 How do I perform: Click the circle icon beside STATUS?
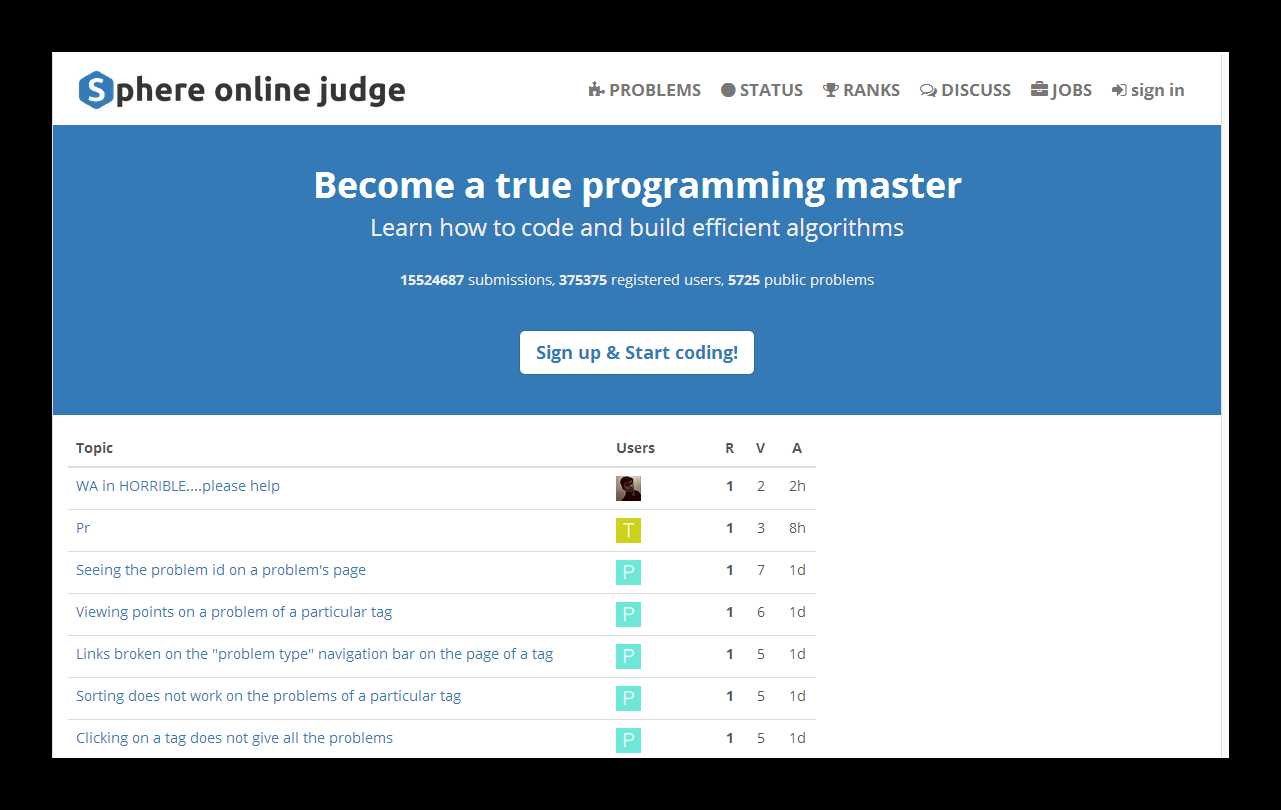pyautogui.click(x=728, y=90)
